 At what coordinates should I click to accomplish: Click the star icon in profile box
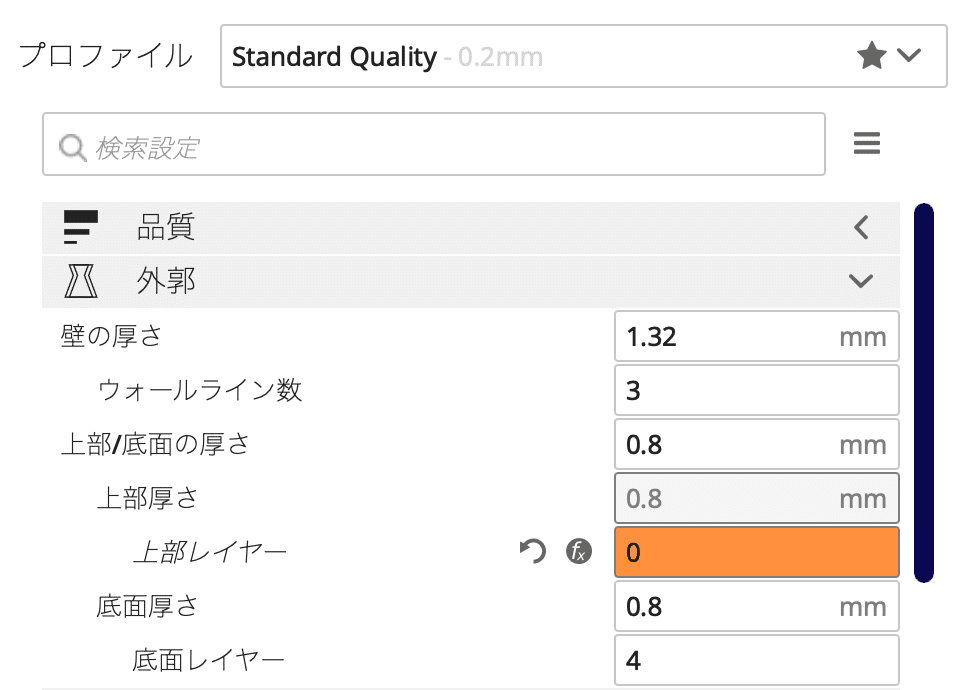tap(872, 56)
